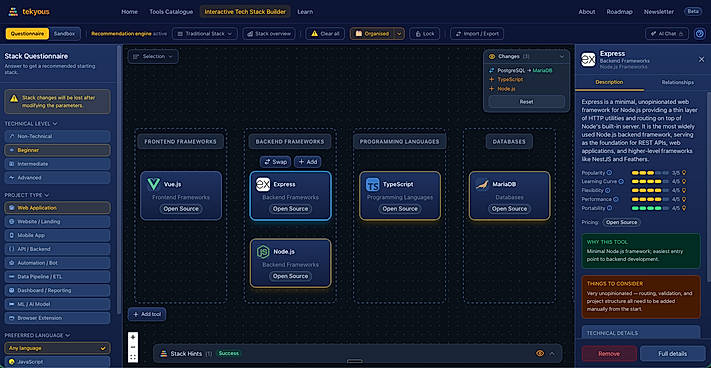Click the Stack Hints stacked-layers icon

pos(164,353)
